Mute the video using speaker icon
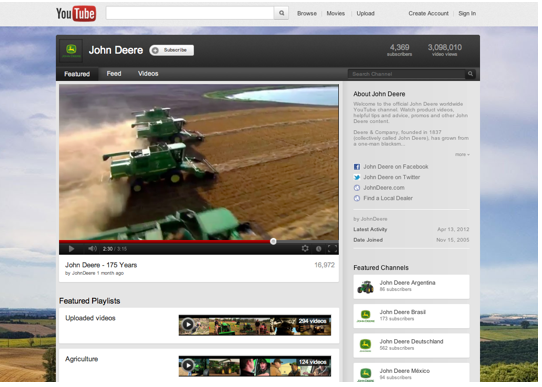The width and height of the screenshot is (542, 387). pos(92,249)
